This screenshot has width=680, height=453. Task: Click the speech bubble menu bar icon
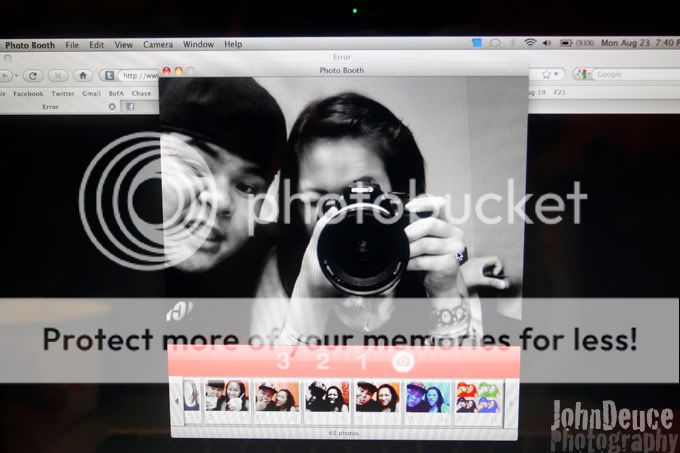(495, 43)
